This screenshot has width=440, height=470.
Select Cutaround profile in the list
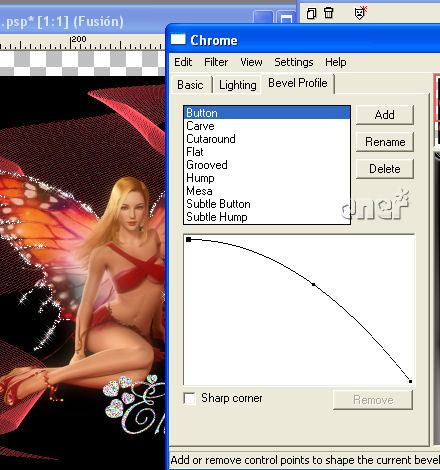pos(267,139)
